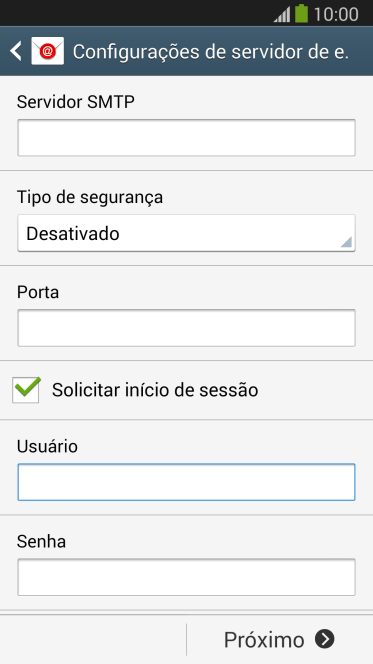Tap the green battery status icon
The width and height of the screenshot is (373, 664).
tap(301, 13)
